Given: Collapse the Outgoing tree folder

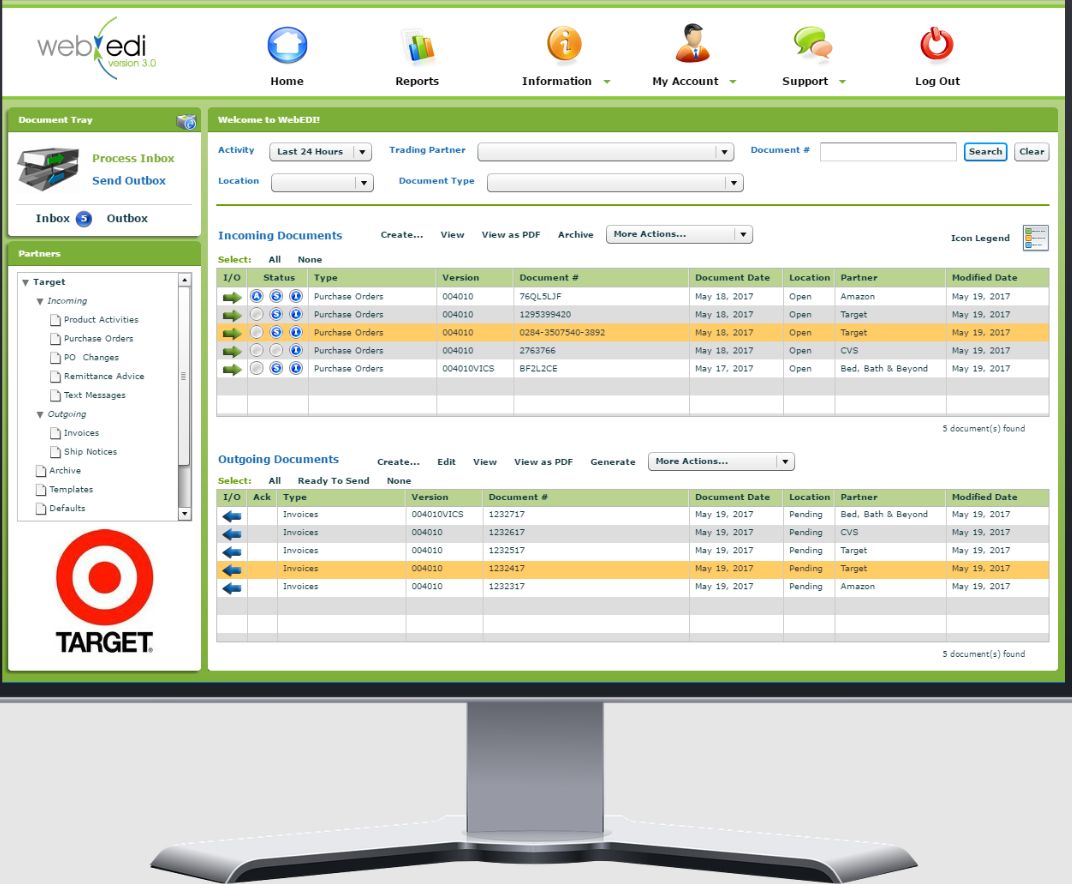Looking at the screenshot, I should (40, 415).
